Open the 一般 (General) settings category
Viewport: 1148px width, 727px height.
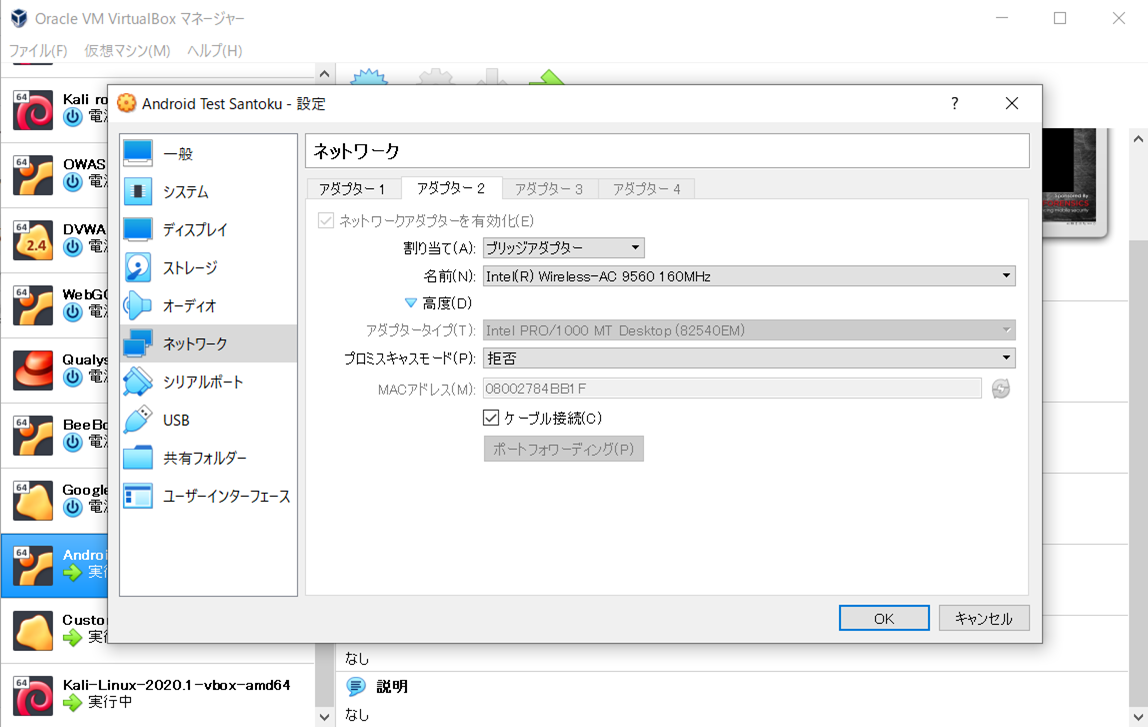click(x=209, y=154)
